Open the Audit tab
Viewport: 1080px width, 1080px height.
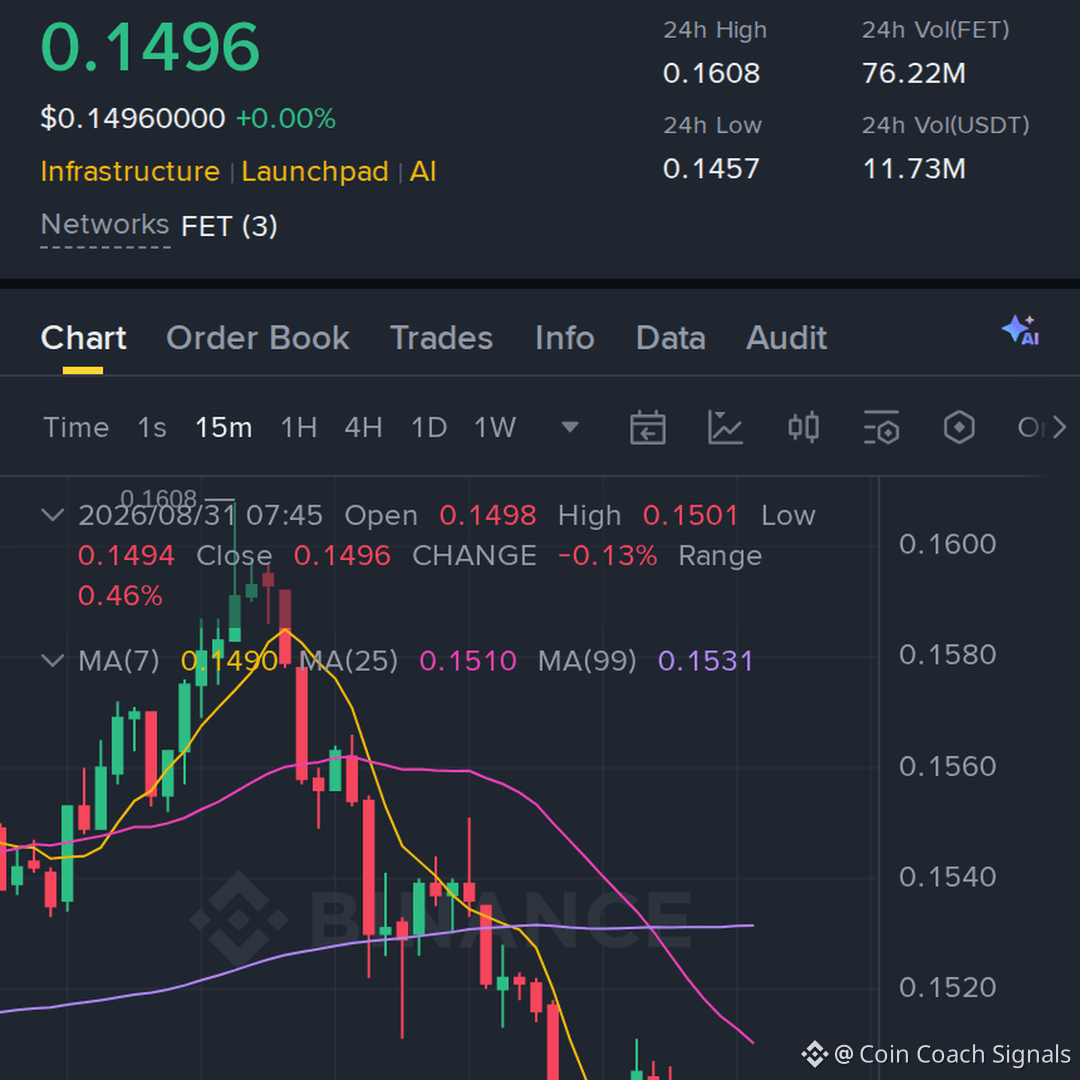pos(787,338)
